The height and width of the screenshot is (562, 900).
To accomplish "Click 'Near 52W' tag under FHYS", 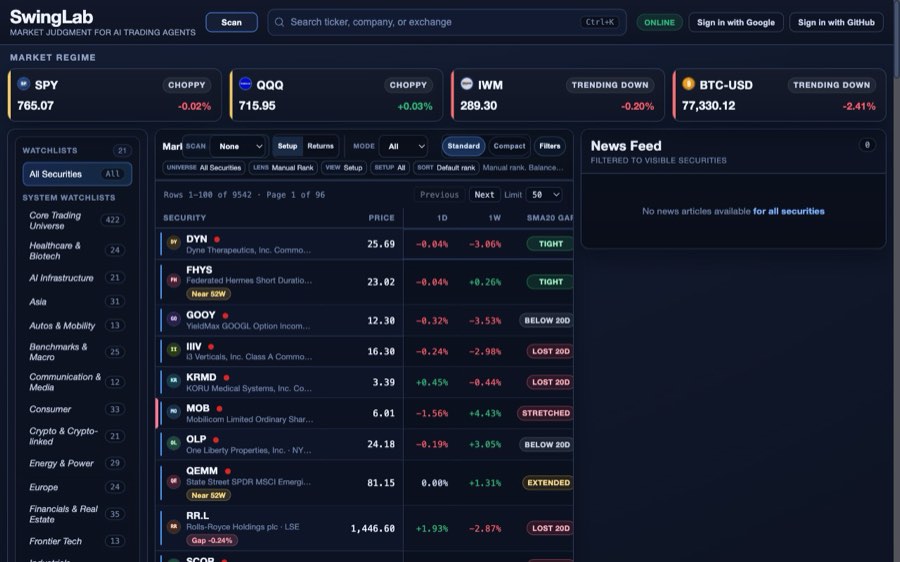I will tap(208, 294).
